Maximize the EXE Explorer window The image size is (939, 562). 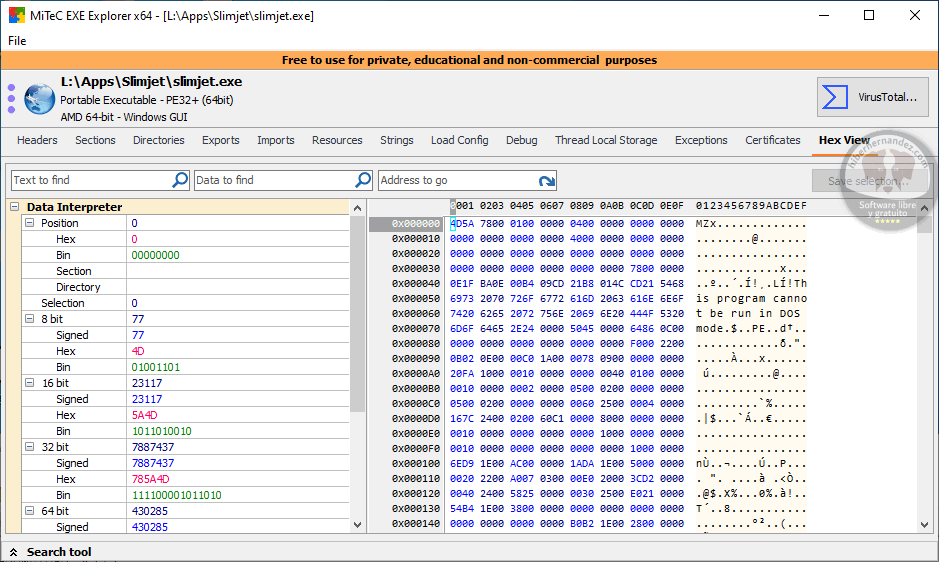click(869, 16)
